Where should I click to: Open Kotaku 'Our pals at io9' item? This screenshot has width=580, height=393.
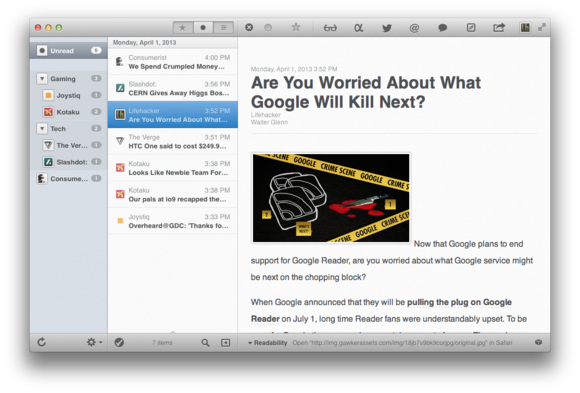pyautogui.click(x=173, y=194)
